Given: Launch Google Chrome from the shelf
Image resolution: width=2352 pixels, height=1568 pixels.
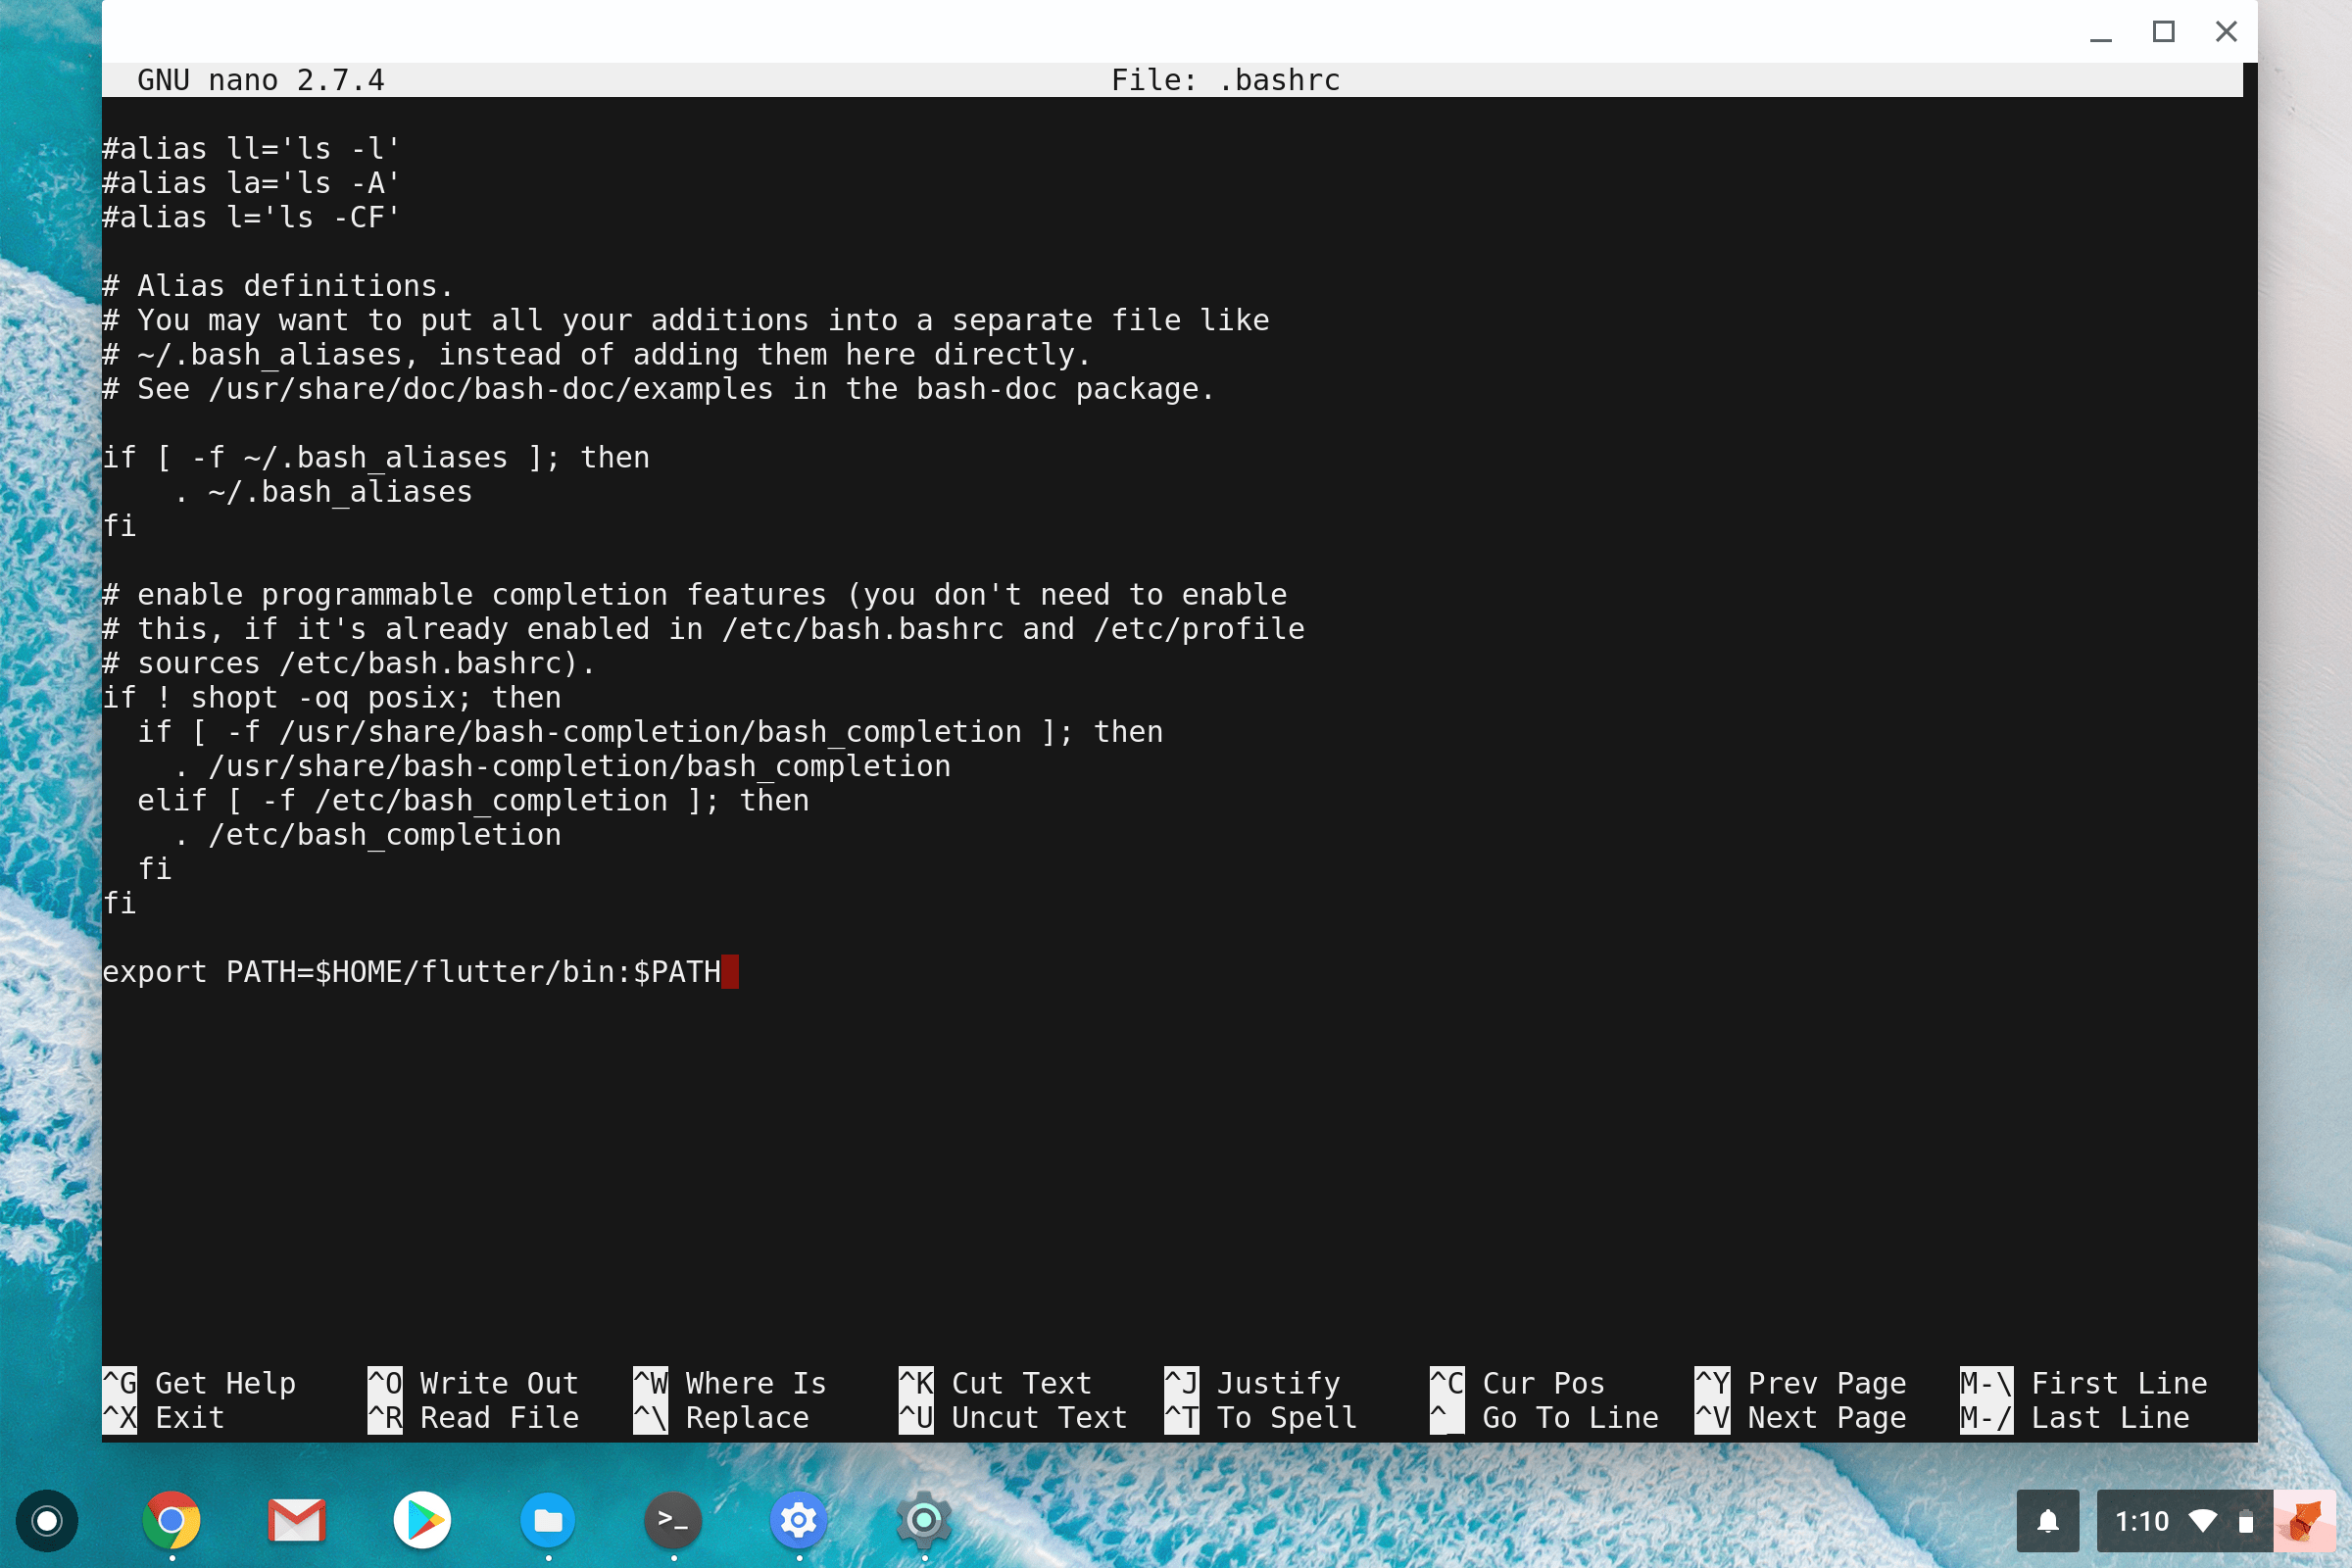Looking at the screenshot, I should click(171, 1521).
